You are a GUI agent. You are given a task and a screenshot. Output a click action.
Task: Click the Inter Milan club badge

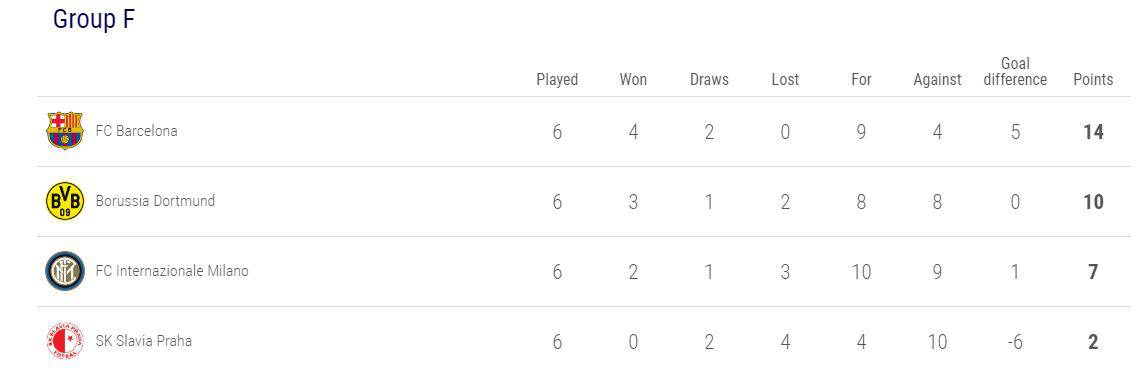65,271
